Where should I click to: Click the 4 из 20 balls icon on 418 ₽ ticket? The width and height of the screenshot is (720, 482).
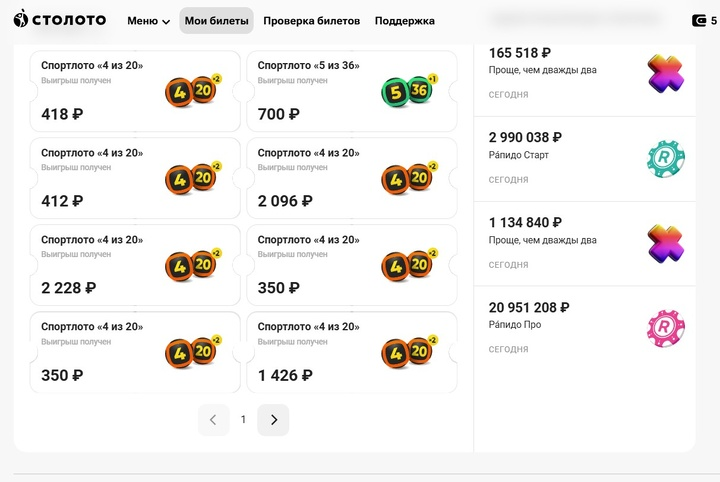coord(193,90)
